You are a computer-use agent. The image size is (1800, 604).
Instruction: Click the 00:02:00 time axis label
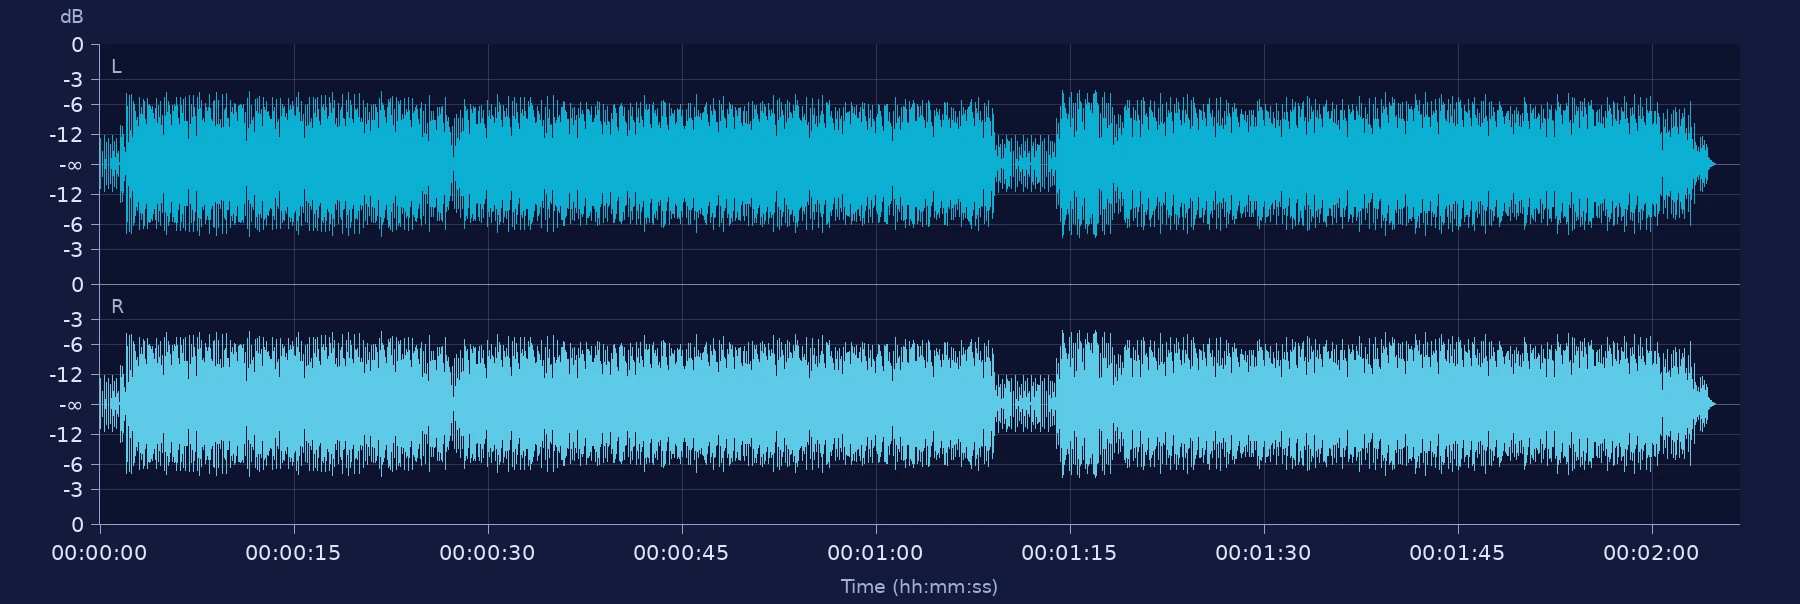tap(1651, 553)
